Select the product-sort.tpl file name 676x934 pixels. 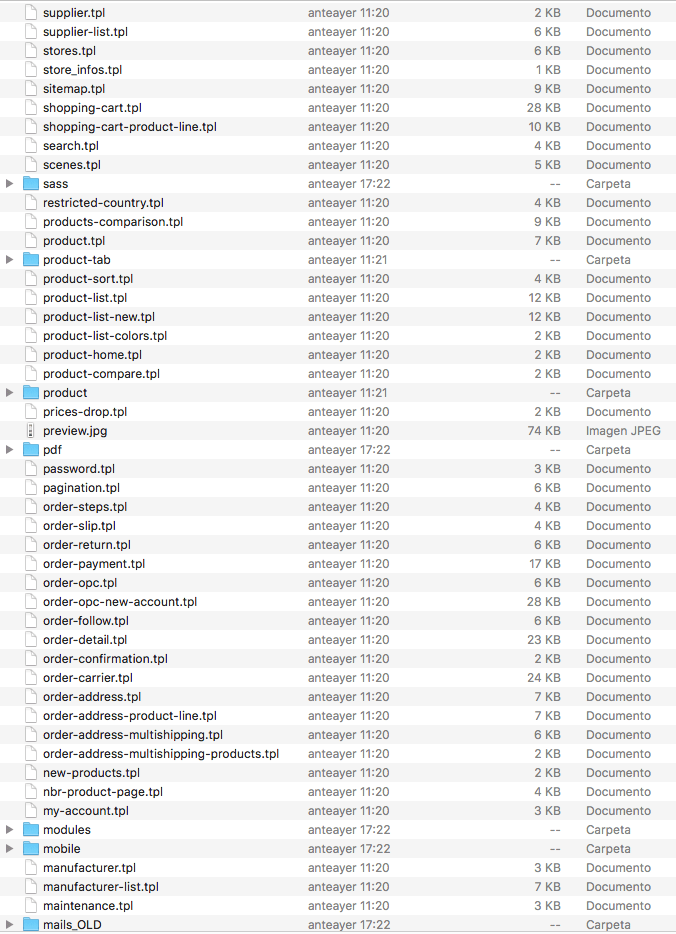[x=88, y=279]
